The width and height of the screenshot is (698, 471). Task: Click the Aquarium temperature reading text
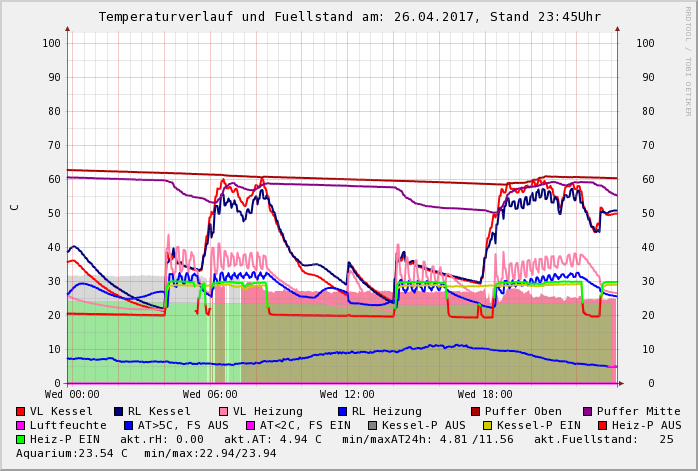(73, 453)
